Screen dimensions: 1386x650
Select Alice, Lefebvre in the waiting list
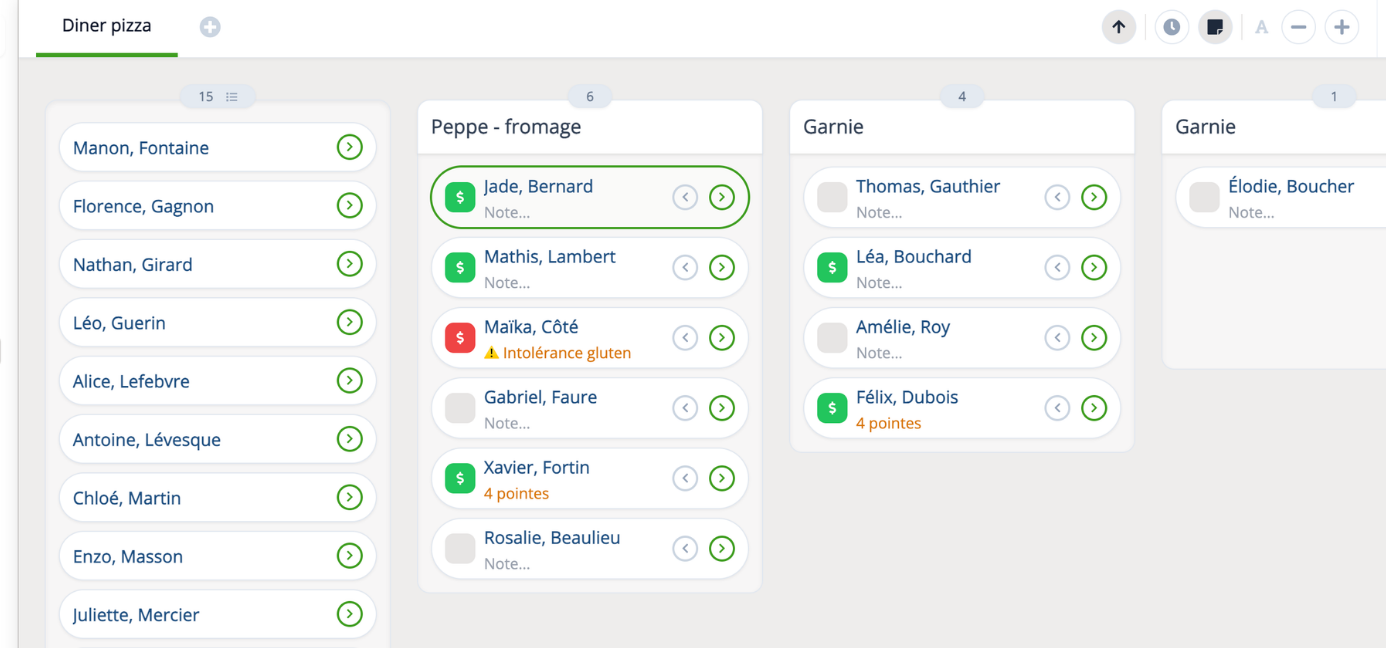(217, 381)
